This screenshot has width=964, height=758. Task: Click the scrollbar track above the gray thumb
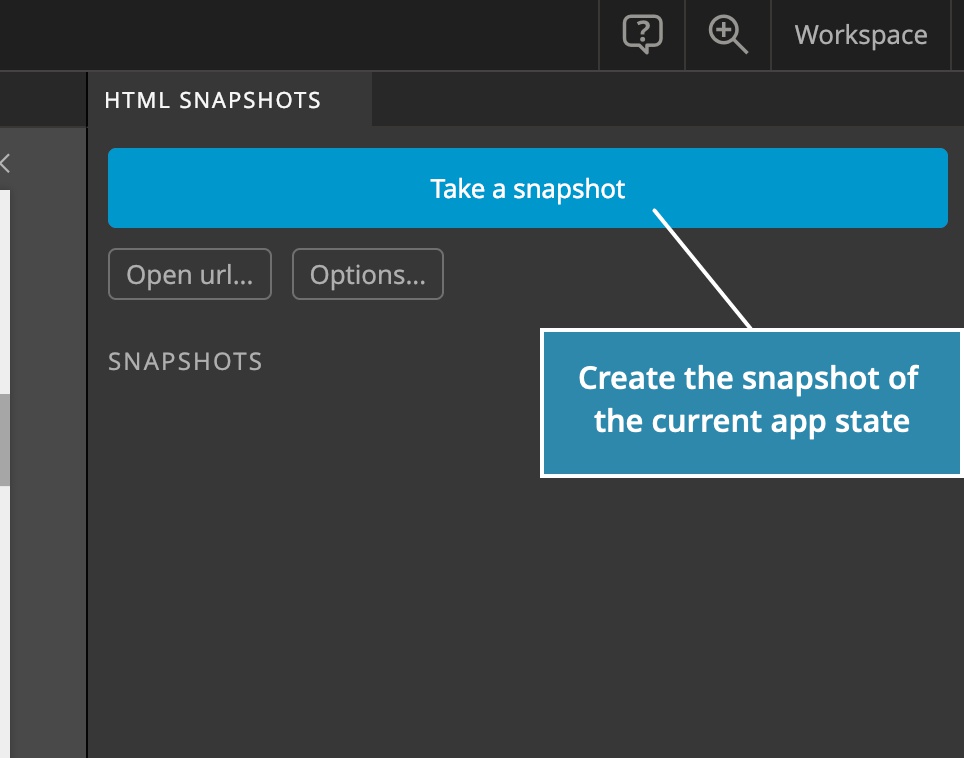click(x=4, y=293)
